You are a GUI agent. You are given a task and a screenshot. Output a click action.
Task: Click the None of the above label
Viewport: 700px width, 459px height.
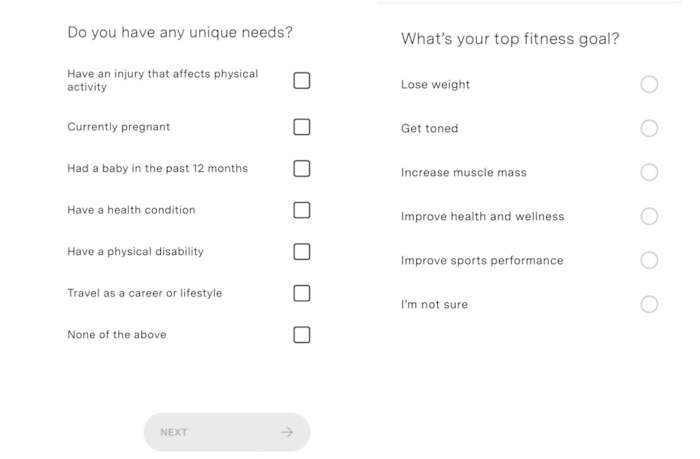click(116, 335)
